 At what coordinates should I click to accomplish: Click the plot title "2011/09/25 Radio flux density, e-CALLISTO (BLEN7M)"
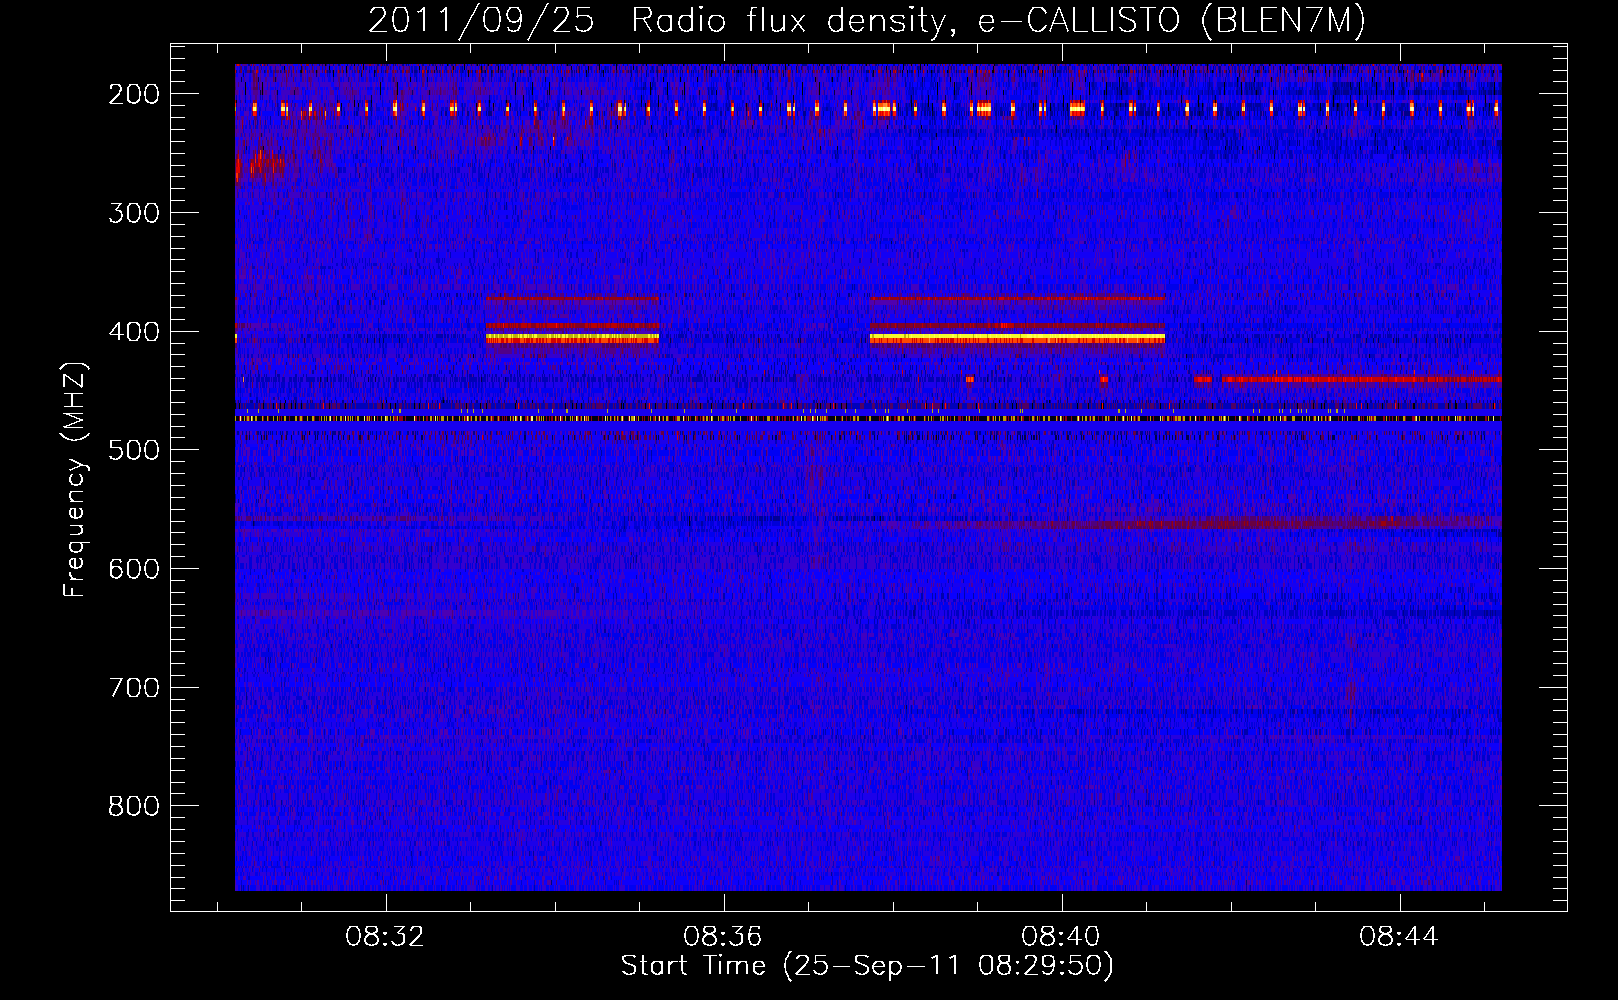[866, 20]
